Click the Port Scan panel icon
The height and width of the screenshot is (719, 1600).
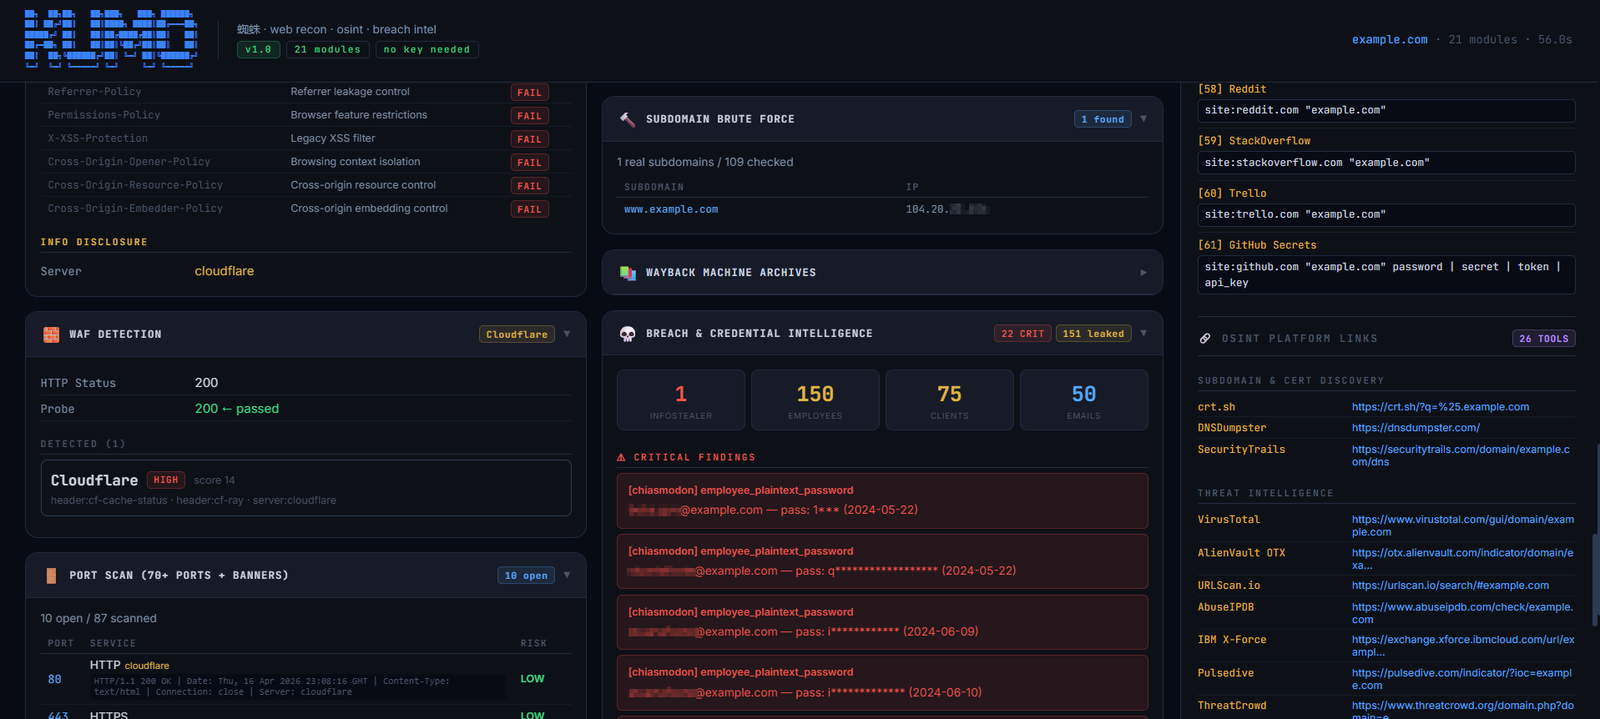click(x=51, y=576)
